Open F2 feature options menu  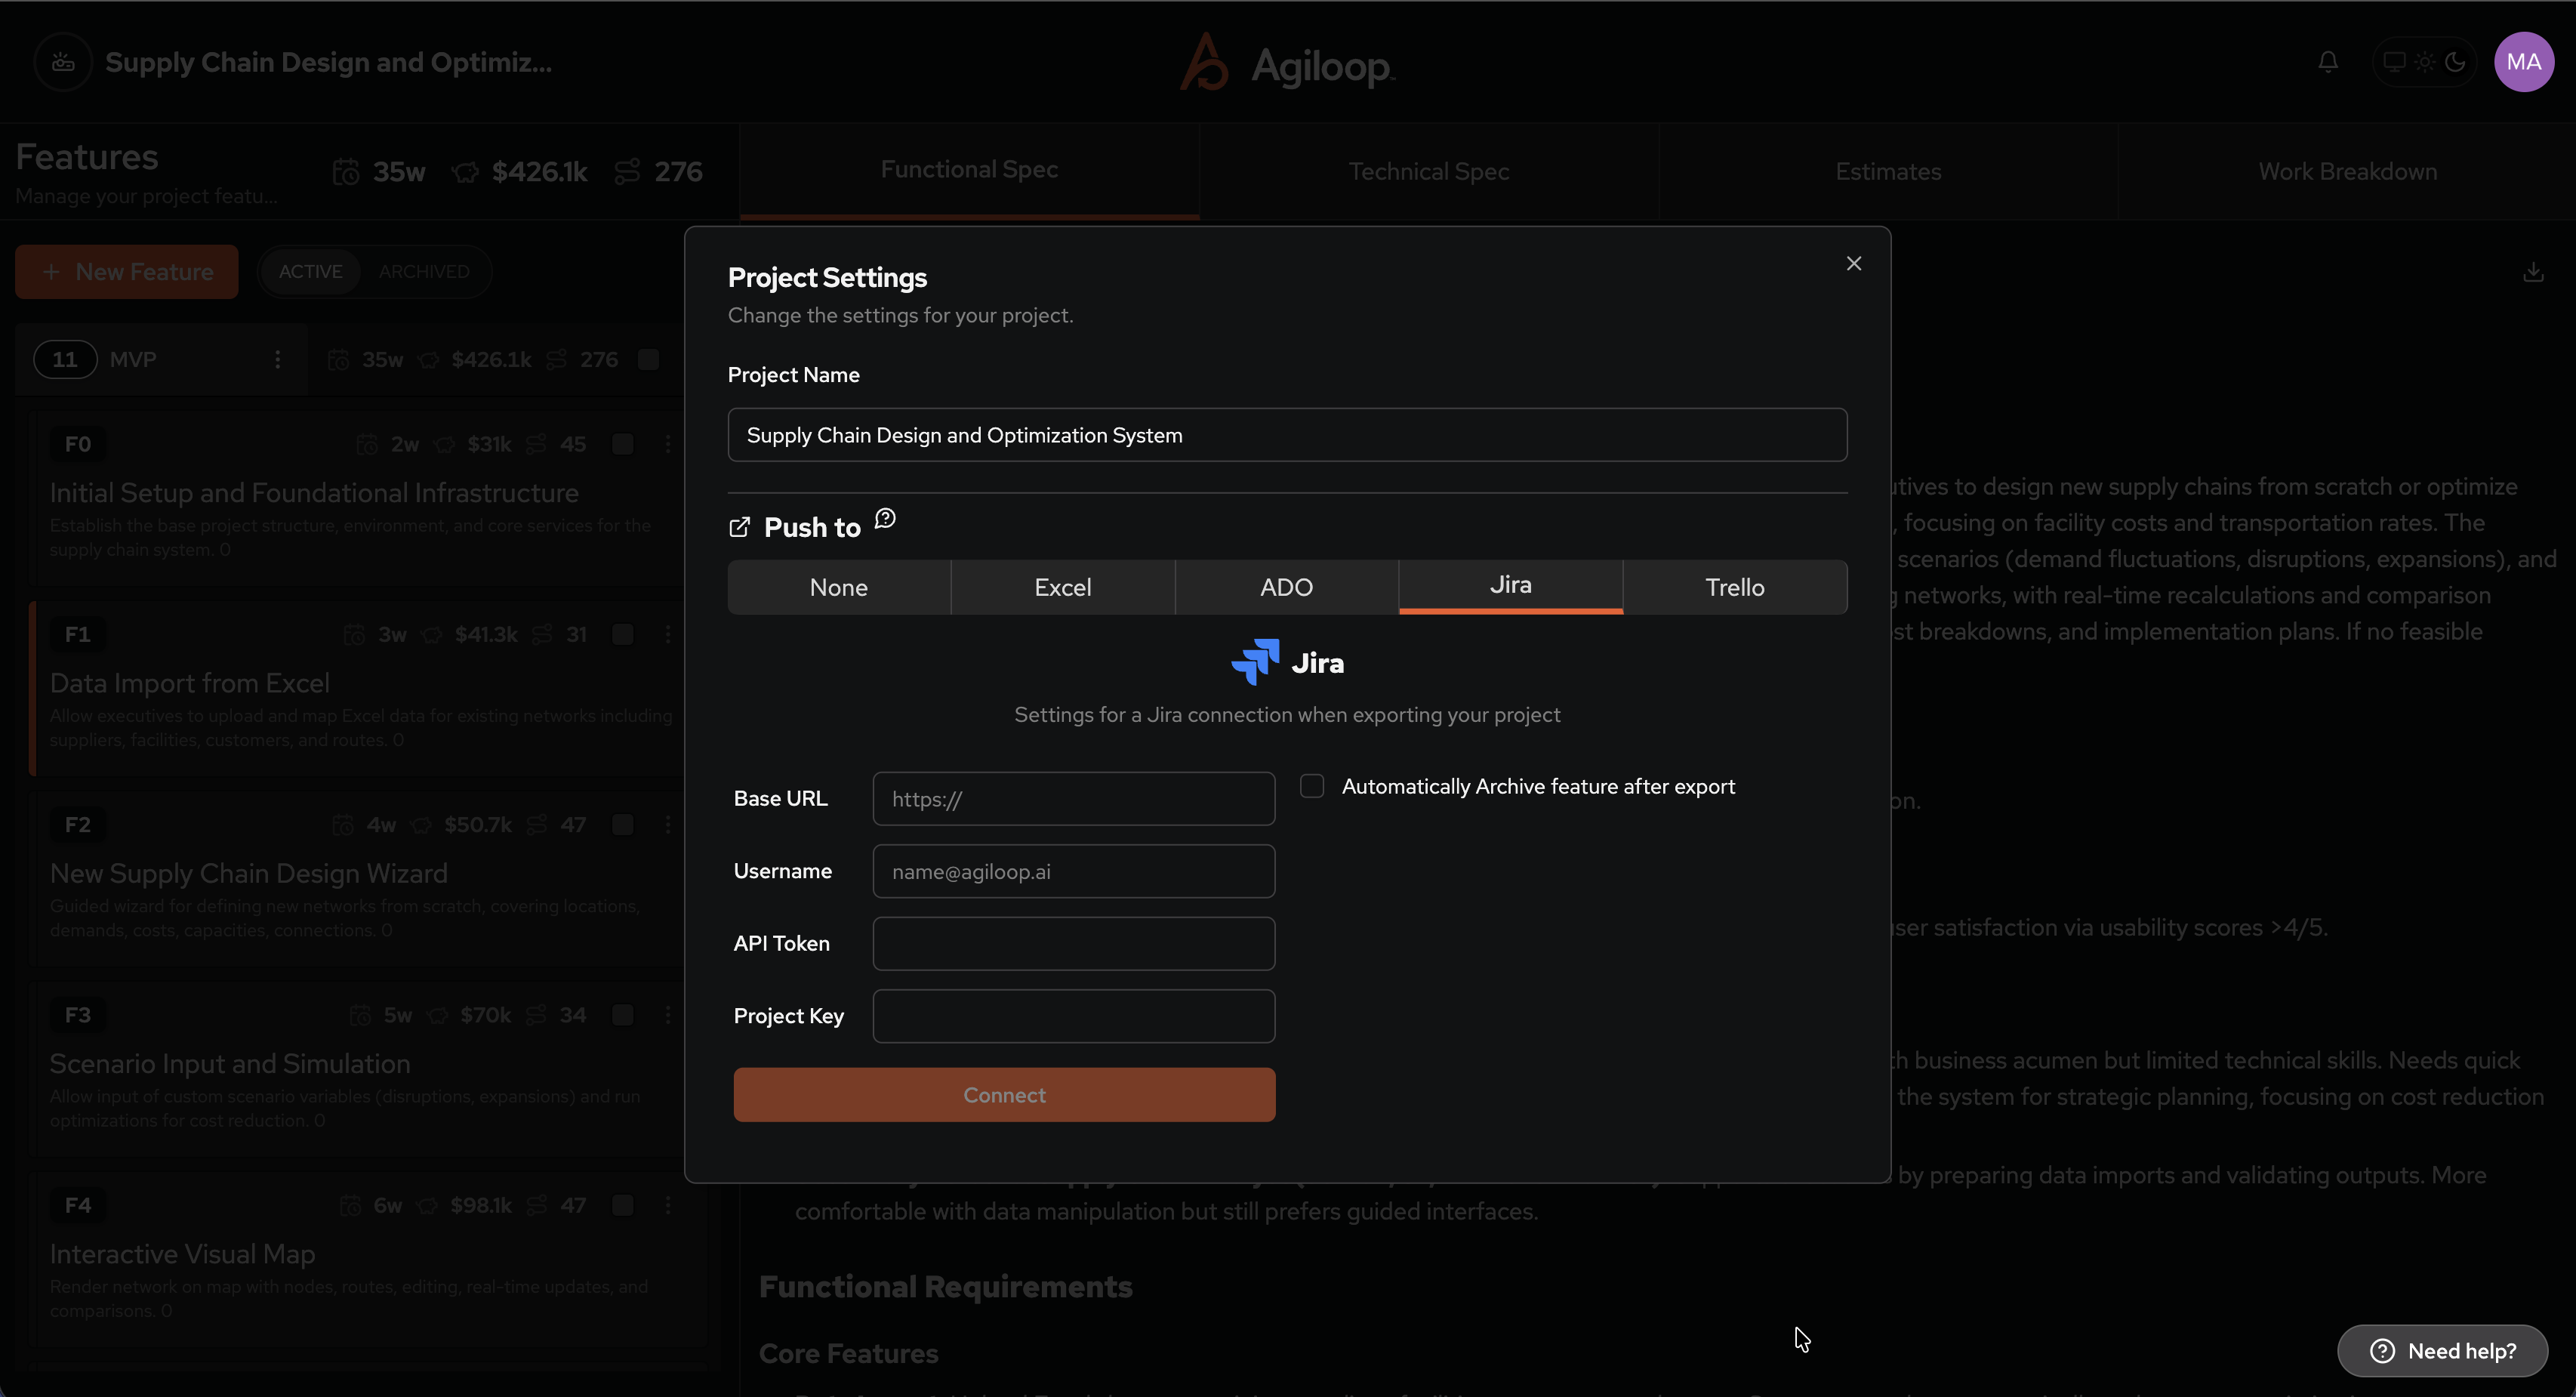coord(668,824)
